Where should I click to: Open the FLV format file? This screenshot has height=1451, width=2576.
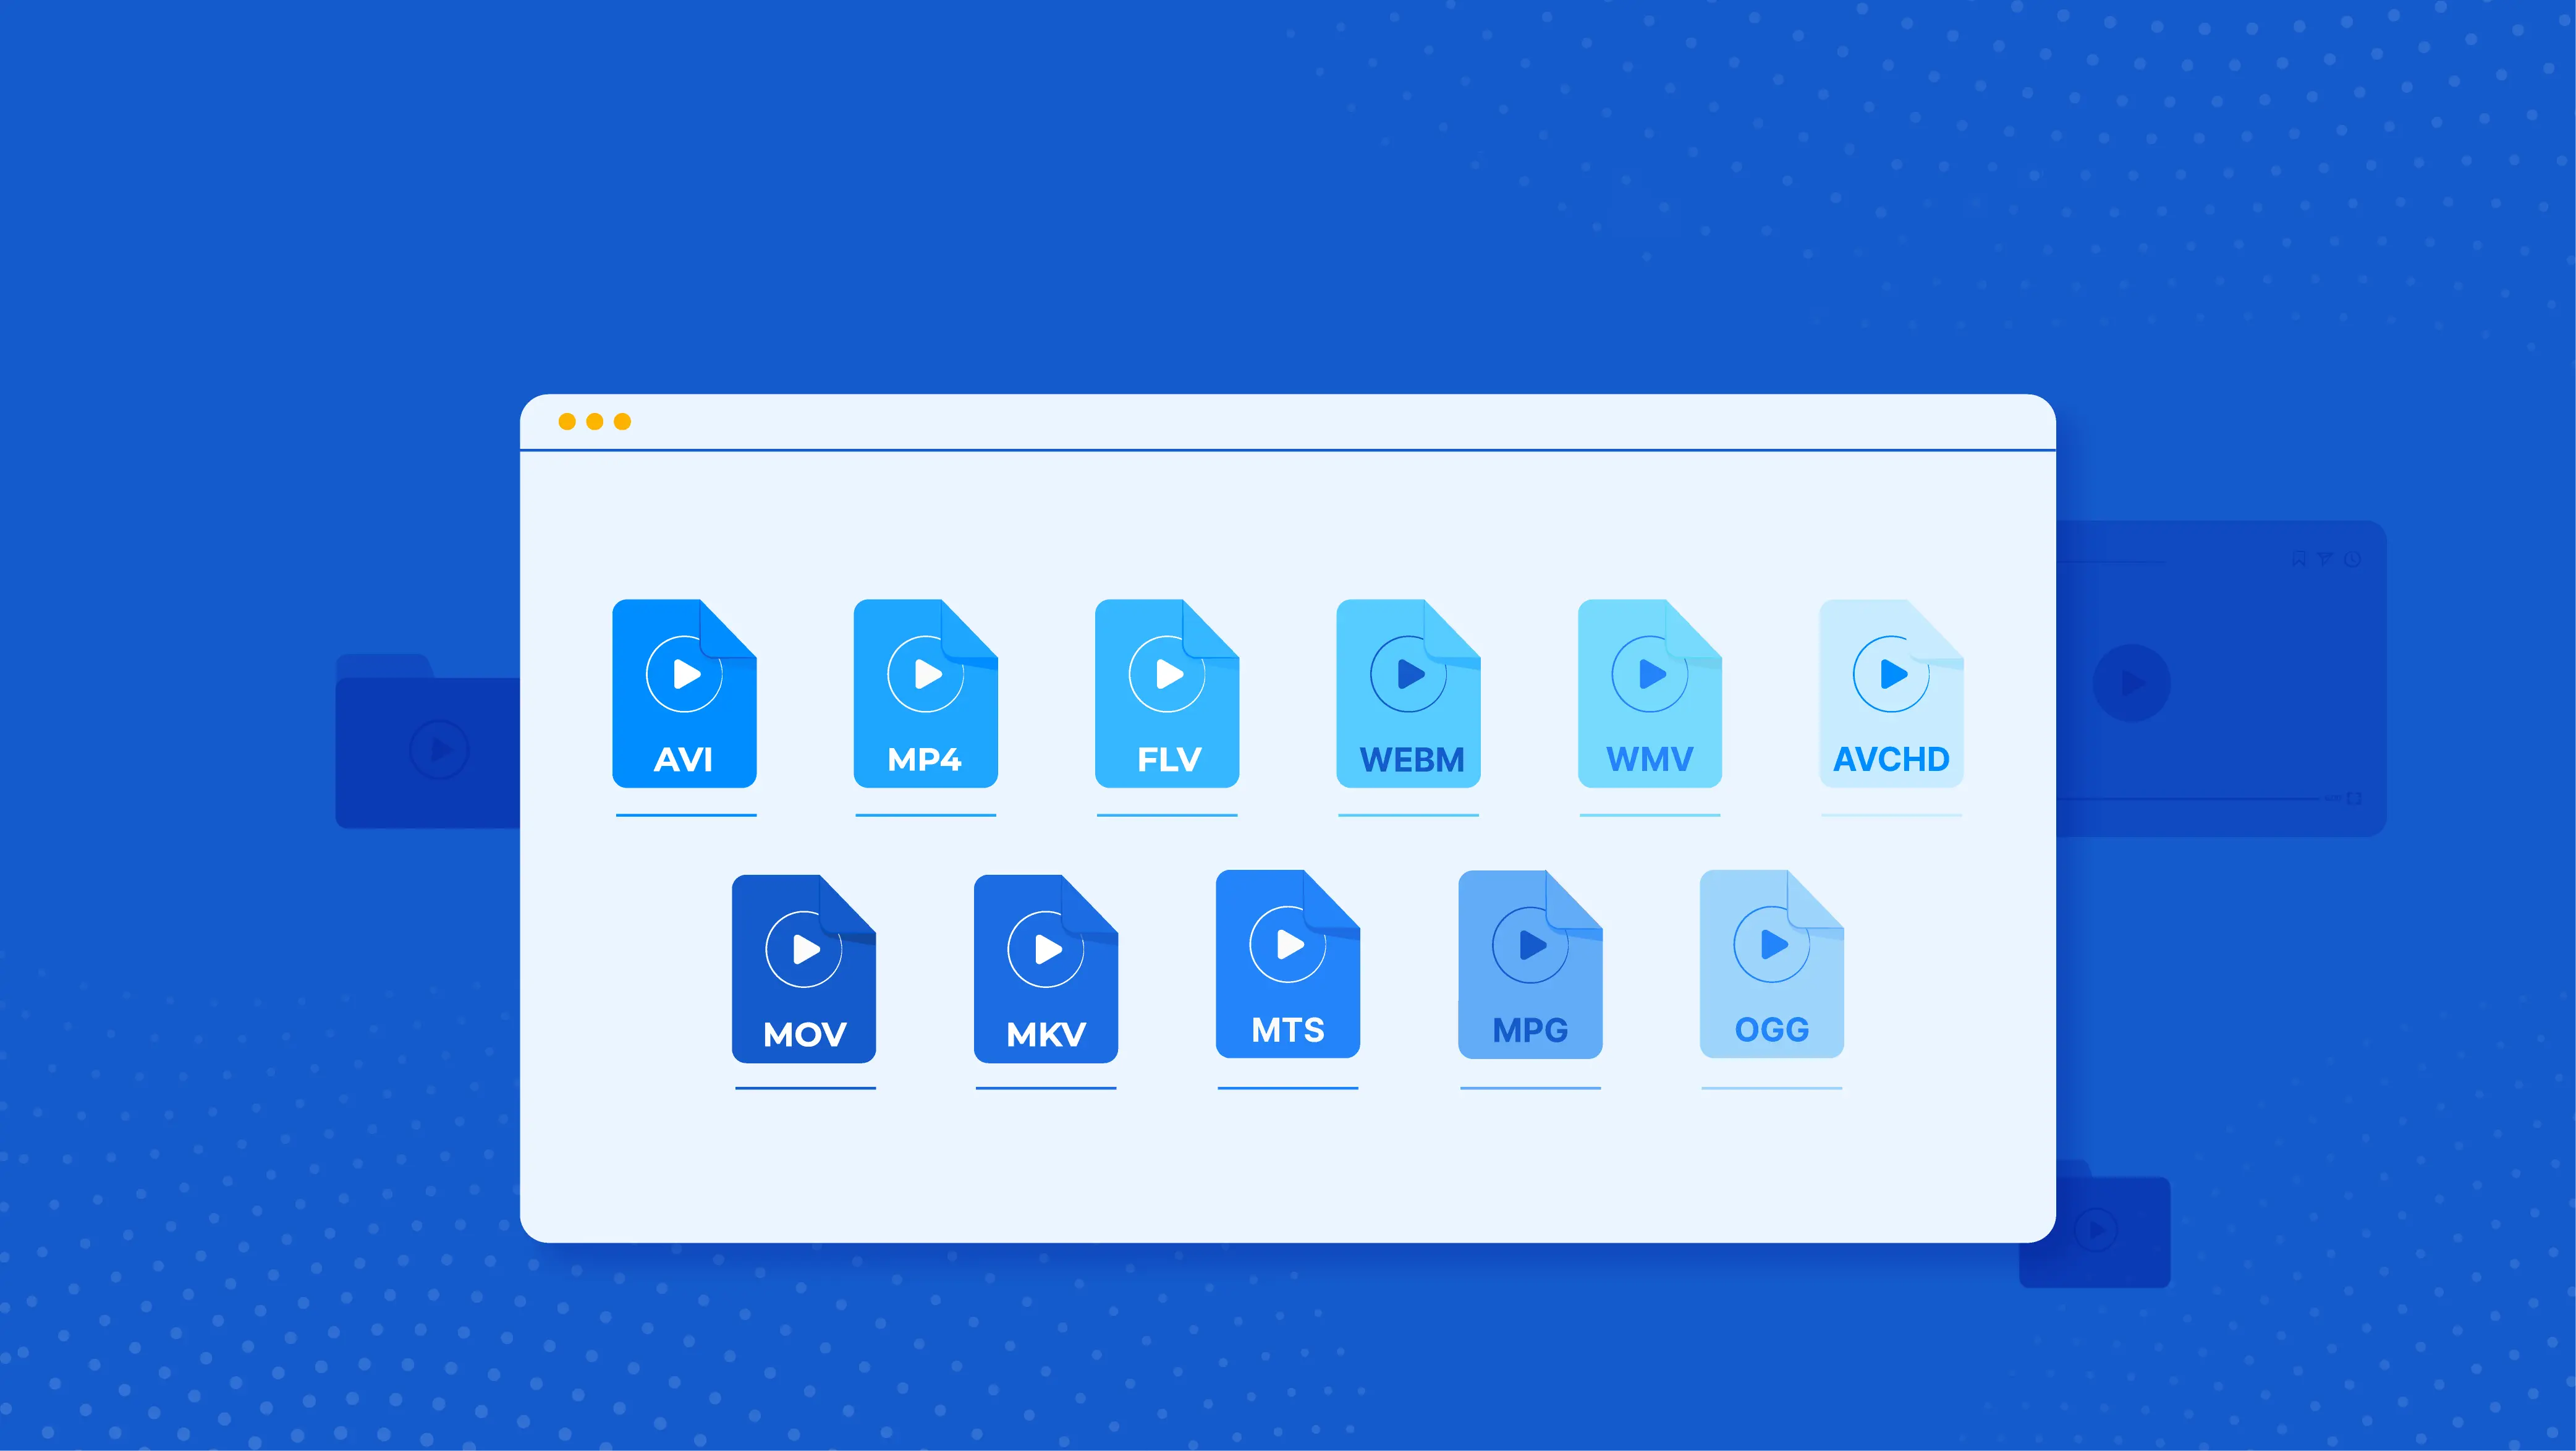(x=1167, y=695)
